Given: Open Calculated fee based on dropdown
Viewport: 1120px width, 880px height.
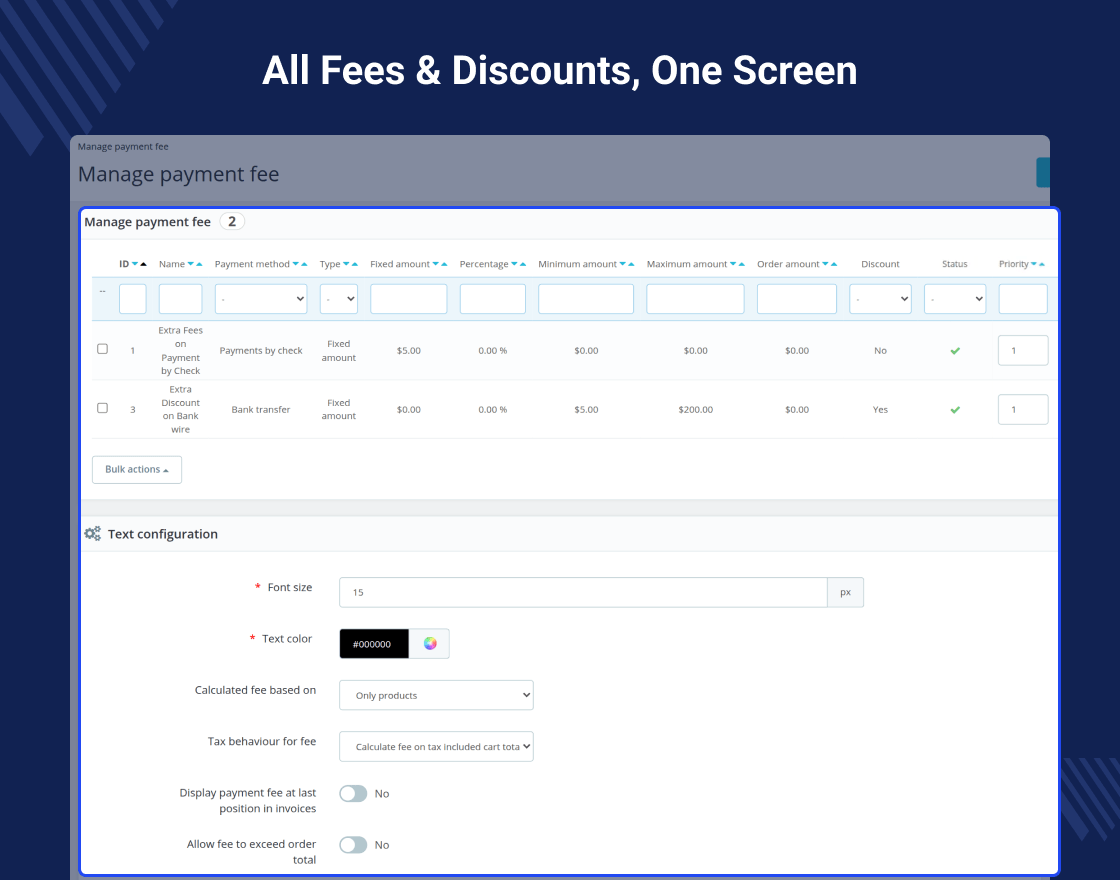Looking at the screenshot, I should [x=436, y=695].
